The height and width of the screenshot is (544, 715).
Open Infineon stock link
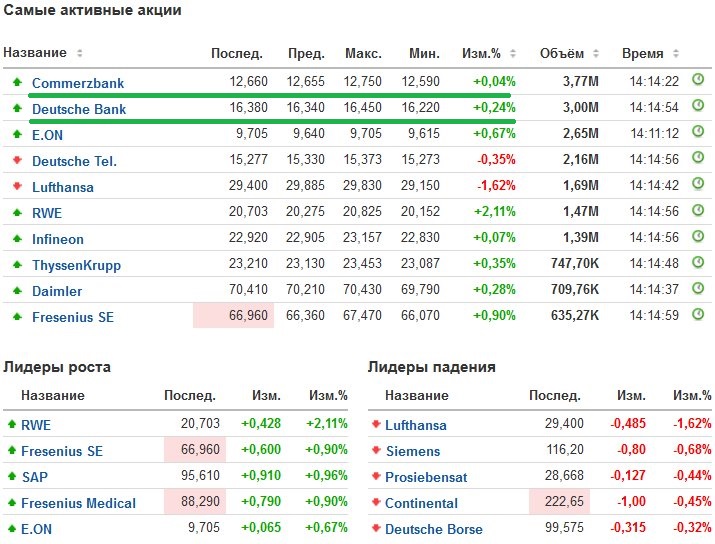pyautogui.click(x=58, y=239)
